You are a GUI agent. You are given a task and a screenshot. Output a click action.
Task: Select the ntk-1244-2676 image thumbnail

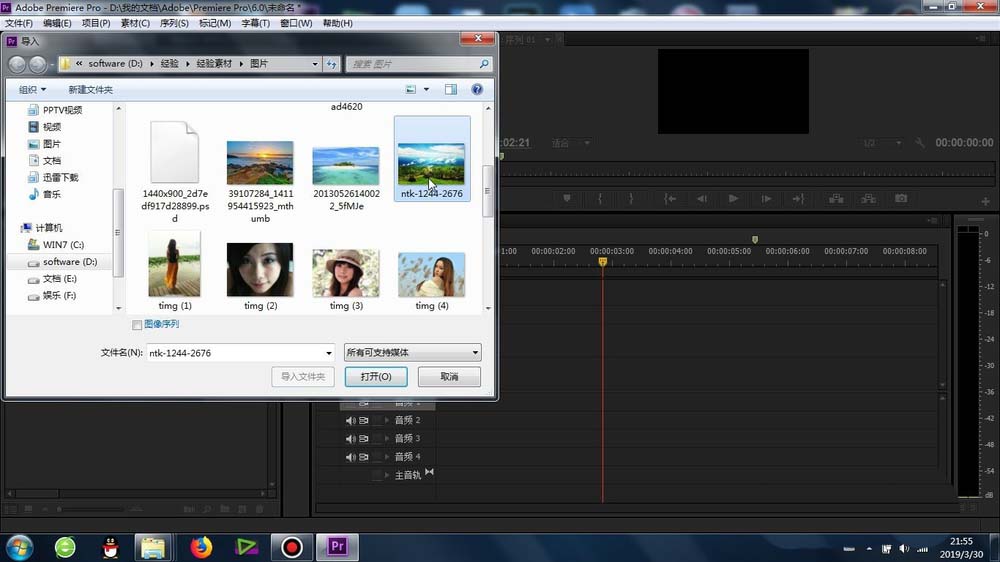[x=432, y=159]
